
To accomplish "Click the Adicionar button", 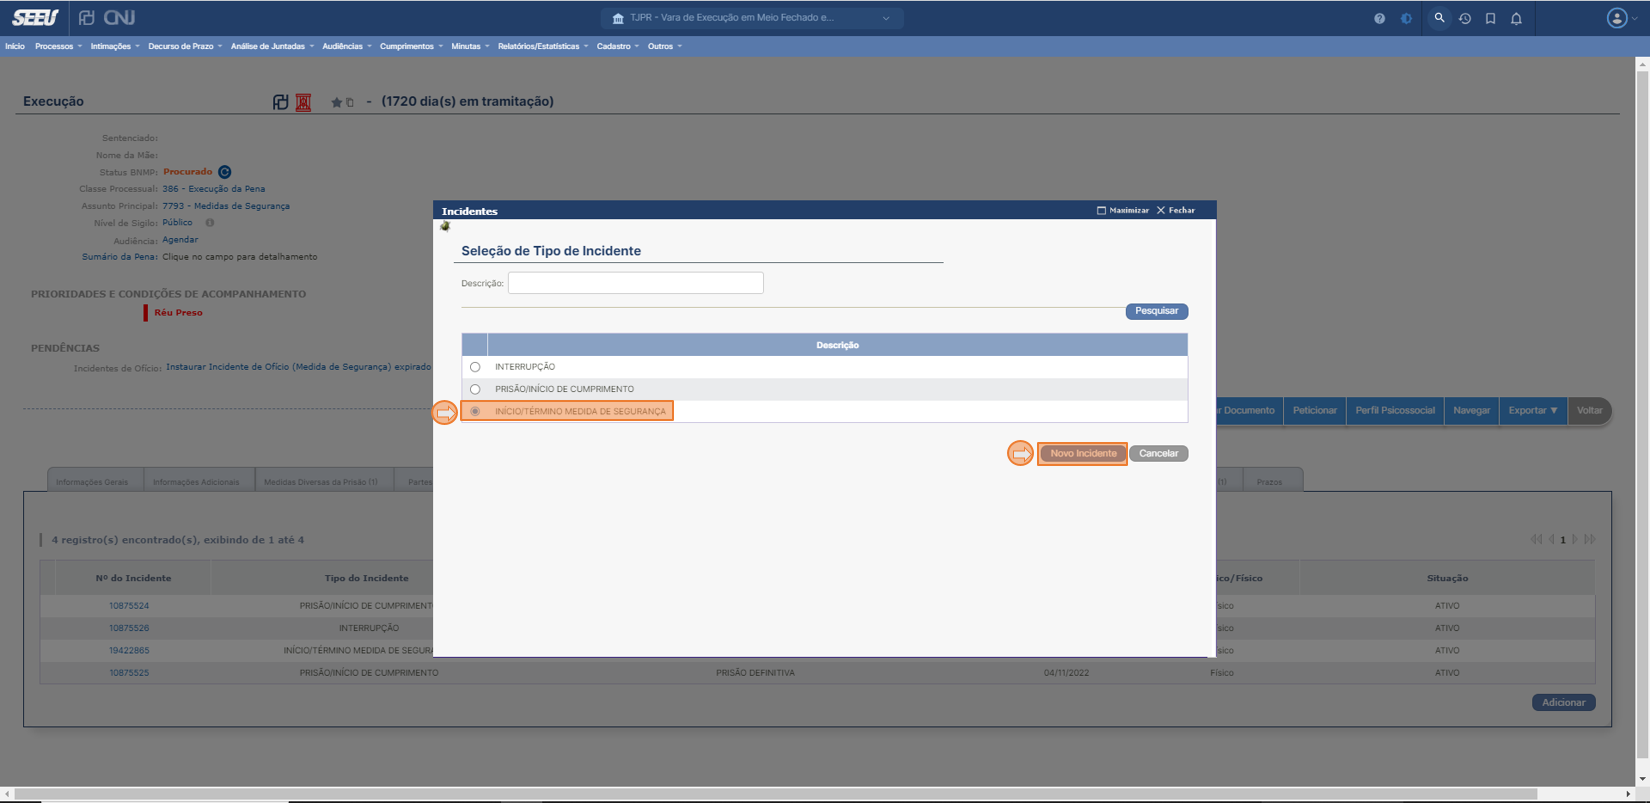I will pos(1564,702).
